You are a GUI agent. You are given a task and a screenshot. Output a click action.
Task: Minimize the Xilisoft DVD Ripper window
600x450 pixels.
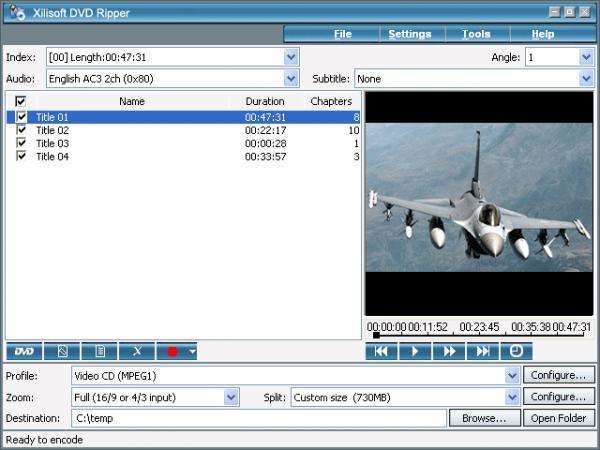coord(554,12)
